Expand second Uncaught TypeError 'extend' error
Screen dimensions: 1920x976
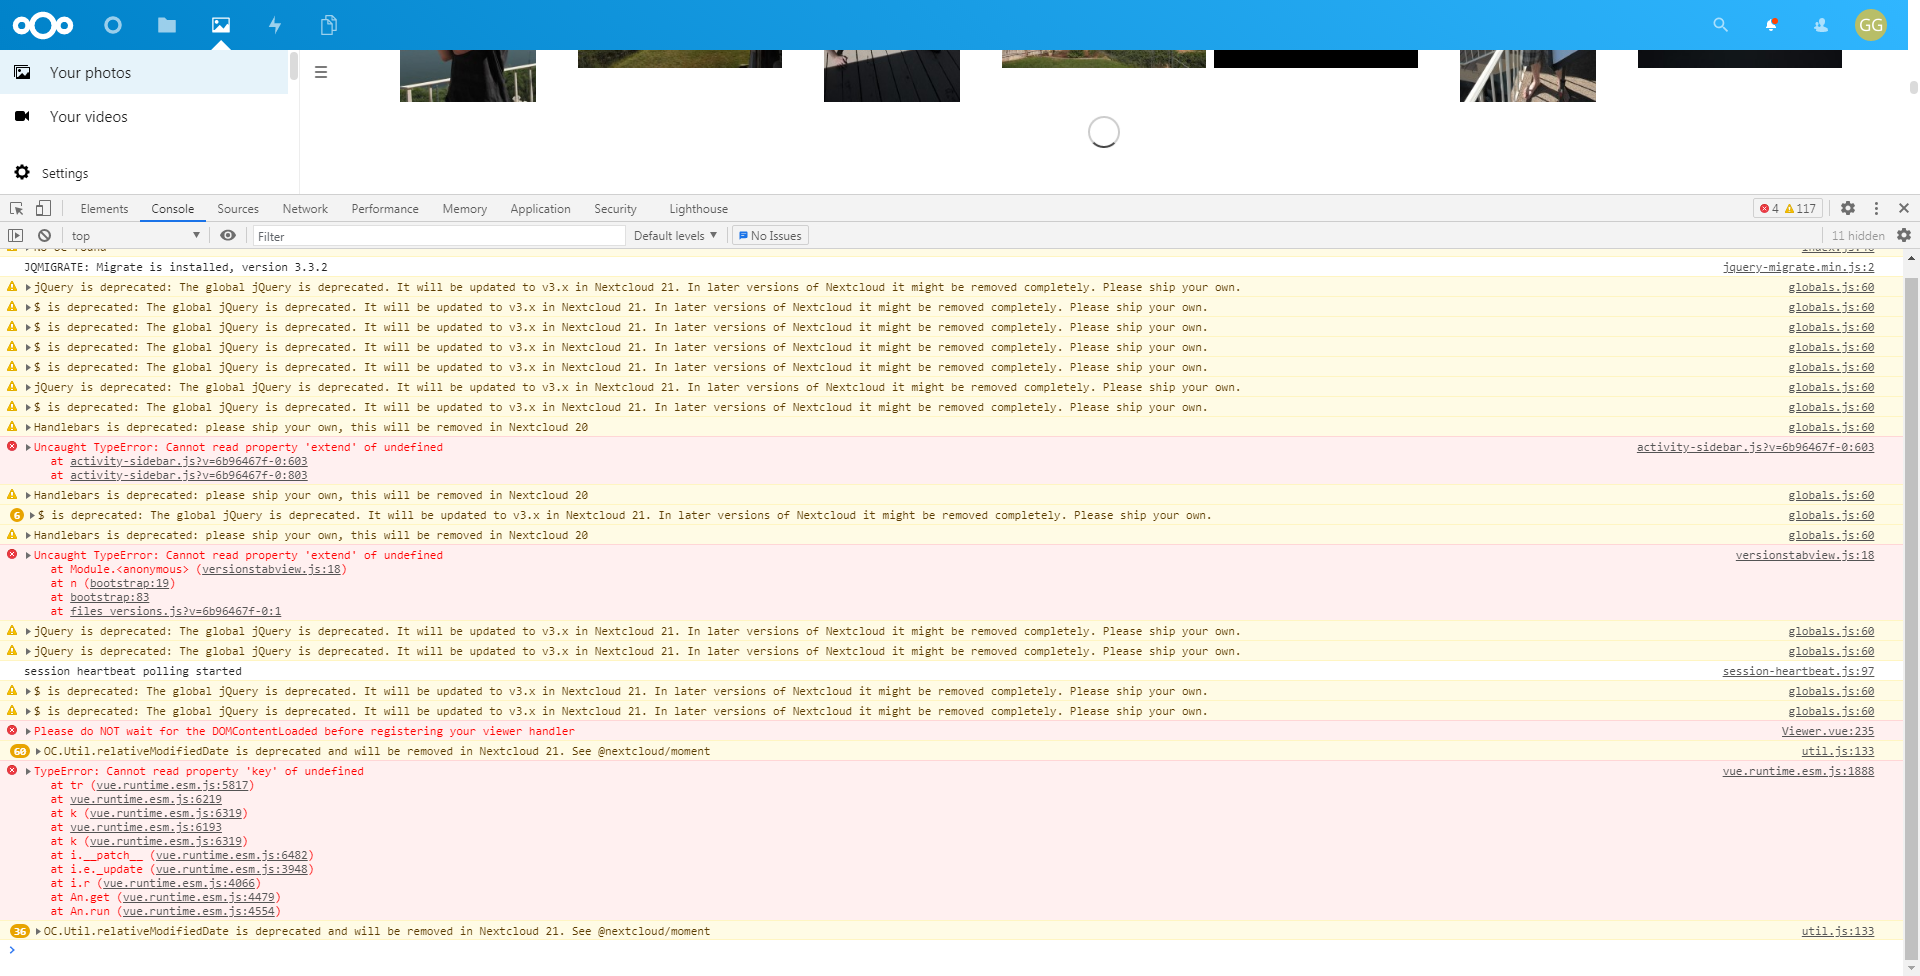coord(28,555)
